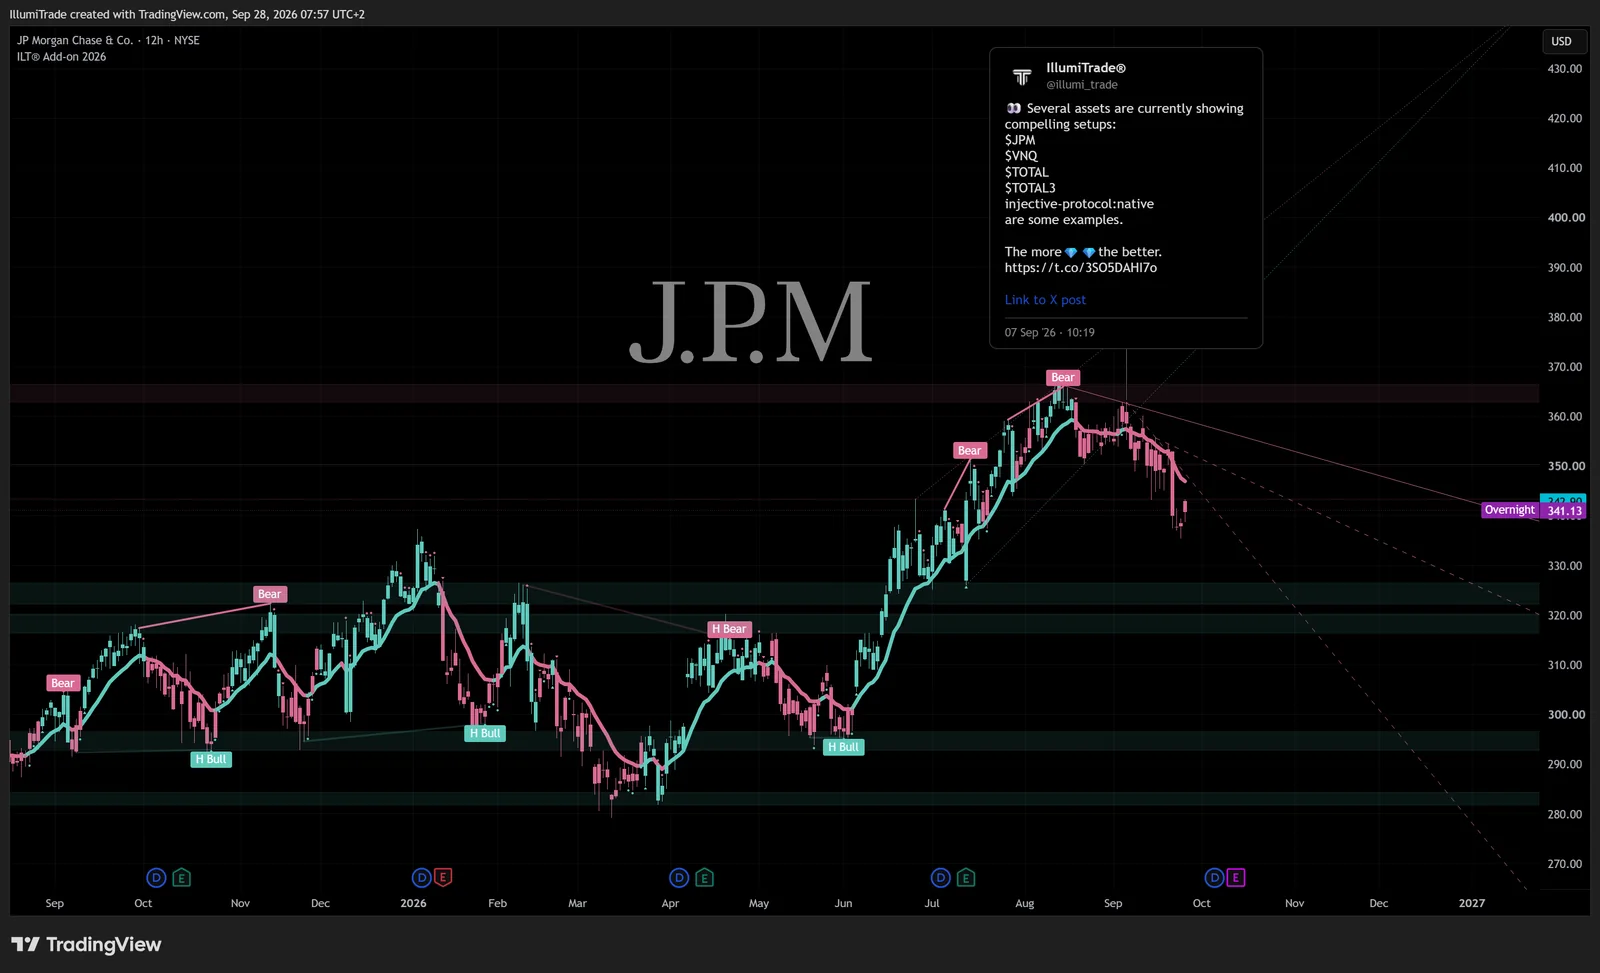Select the dividend D marker in April

tap(679, 878)
